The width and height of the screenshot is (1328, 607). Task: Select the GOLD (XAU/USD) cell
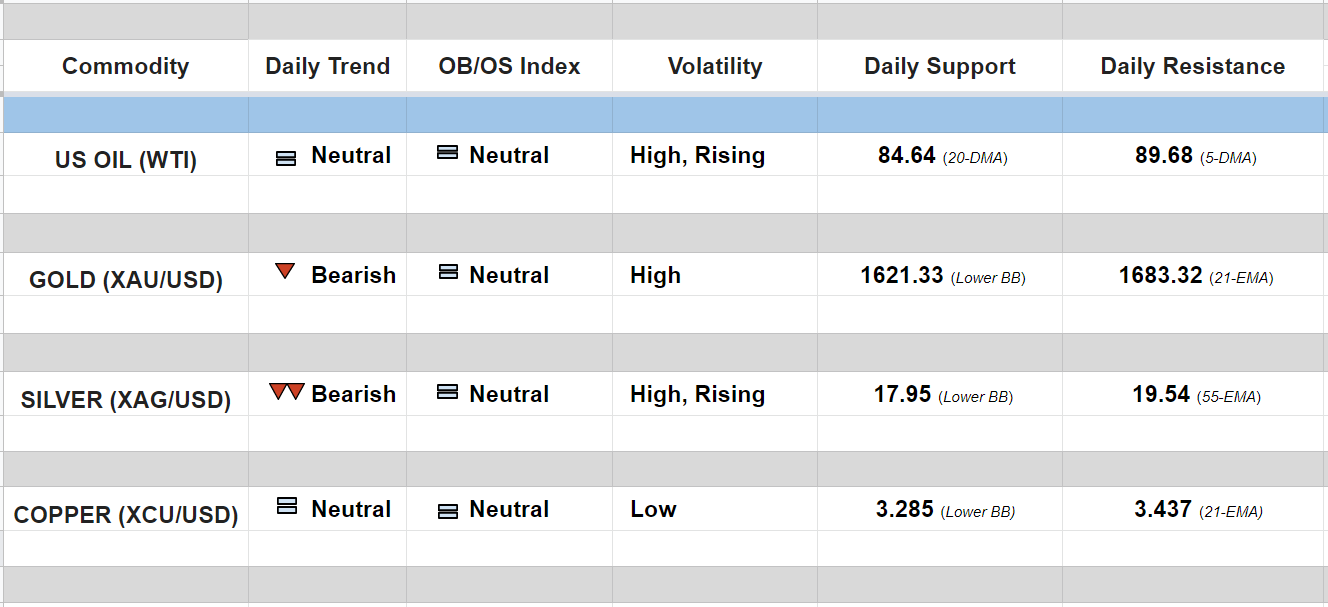coord(126,280)
